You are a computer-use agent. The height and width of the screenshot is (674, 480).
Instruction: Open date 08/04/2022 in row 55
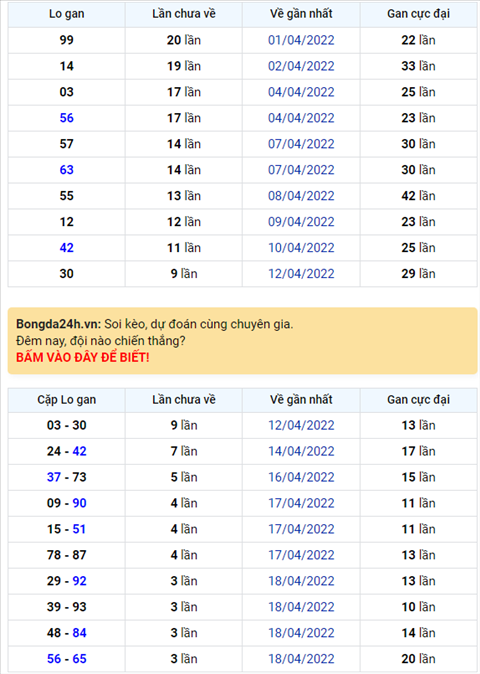click(x=301, y=196)
